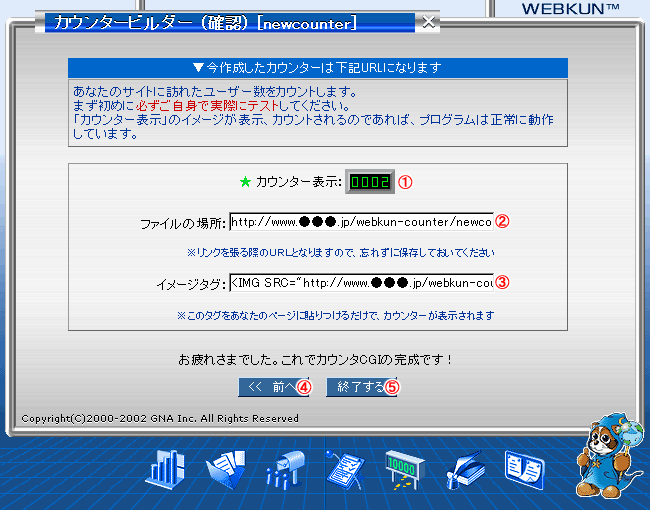
Task: Open the quill and book icon
Action: 465,470
